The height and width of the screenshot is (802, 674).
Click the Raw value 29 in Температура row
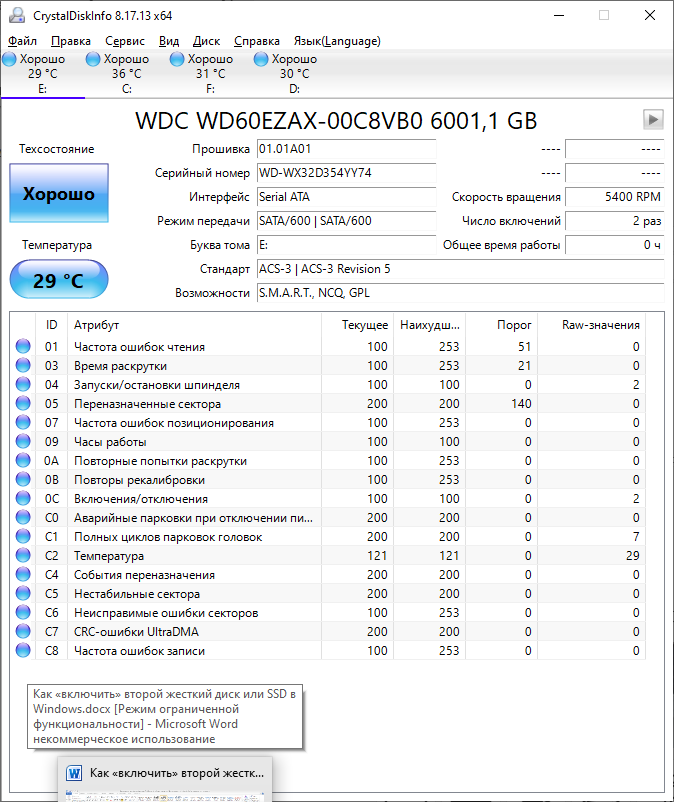[633, 555]
